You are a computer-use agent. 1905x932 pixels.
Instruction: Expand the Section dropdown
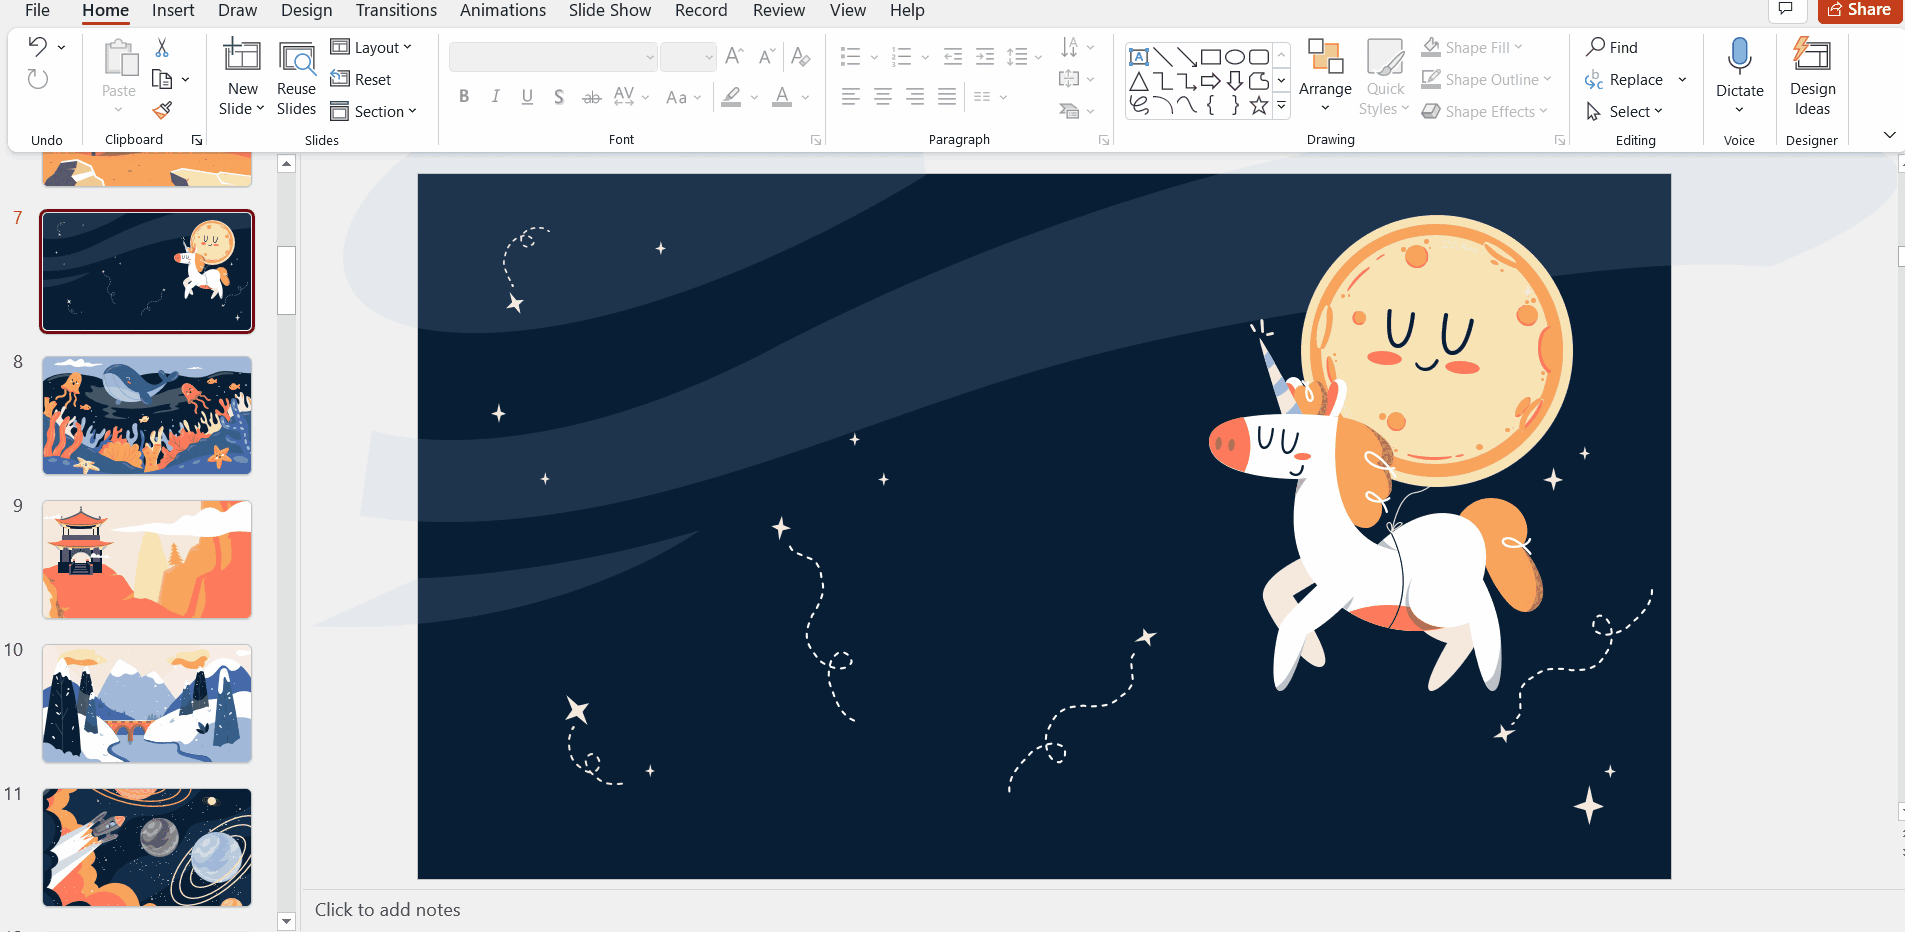pyautogui.click(x=373, y=111)
